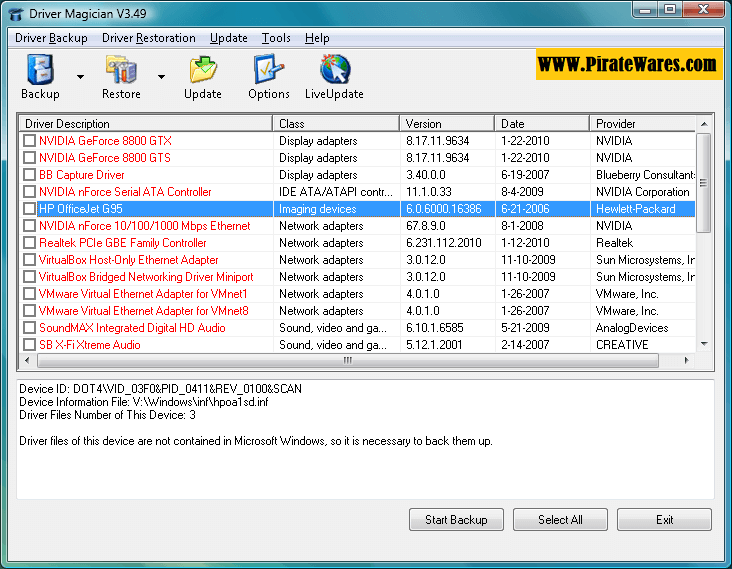Click the Blueberry Consultants provider cell
Viewport: 732px width, 569px height.
(645, 175)
